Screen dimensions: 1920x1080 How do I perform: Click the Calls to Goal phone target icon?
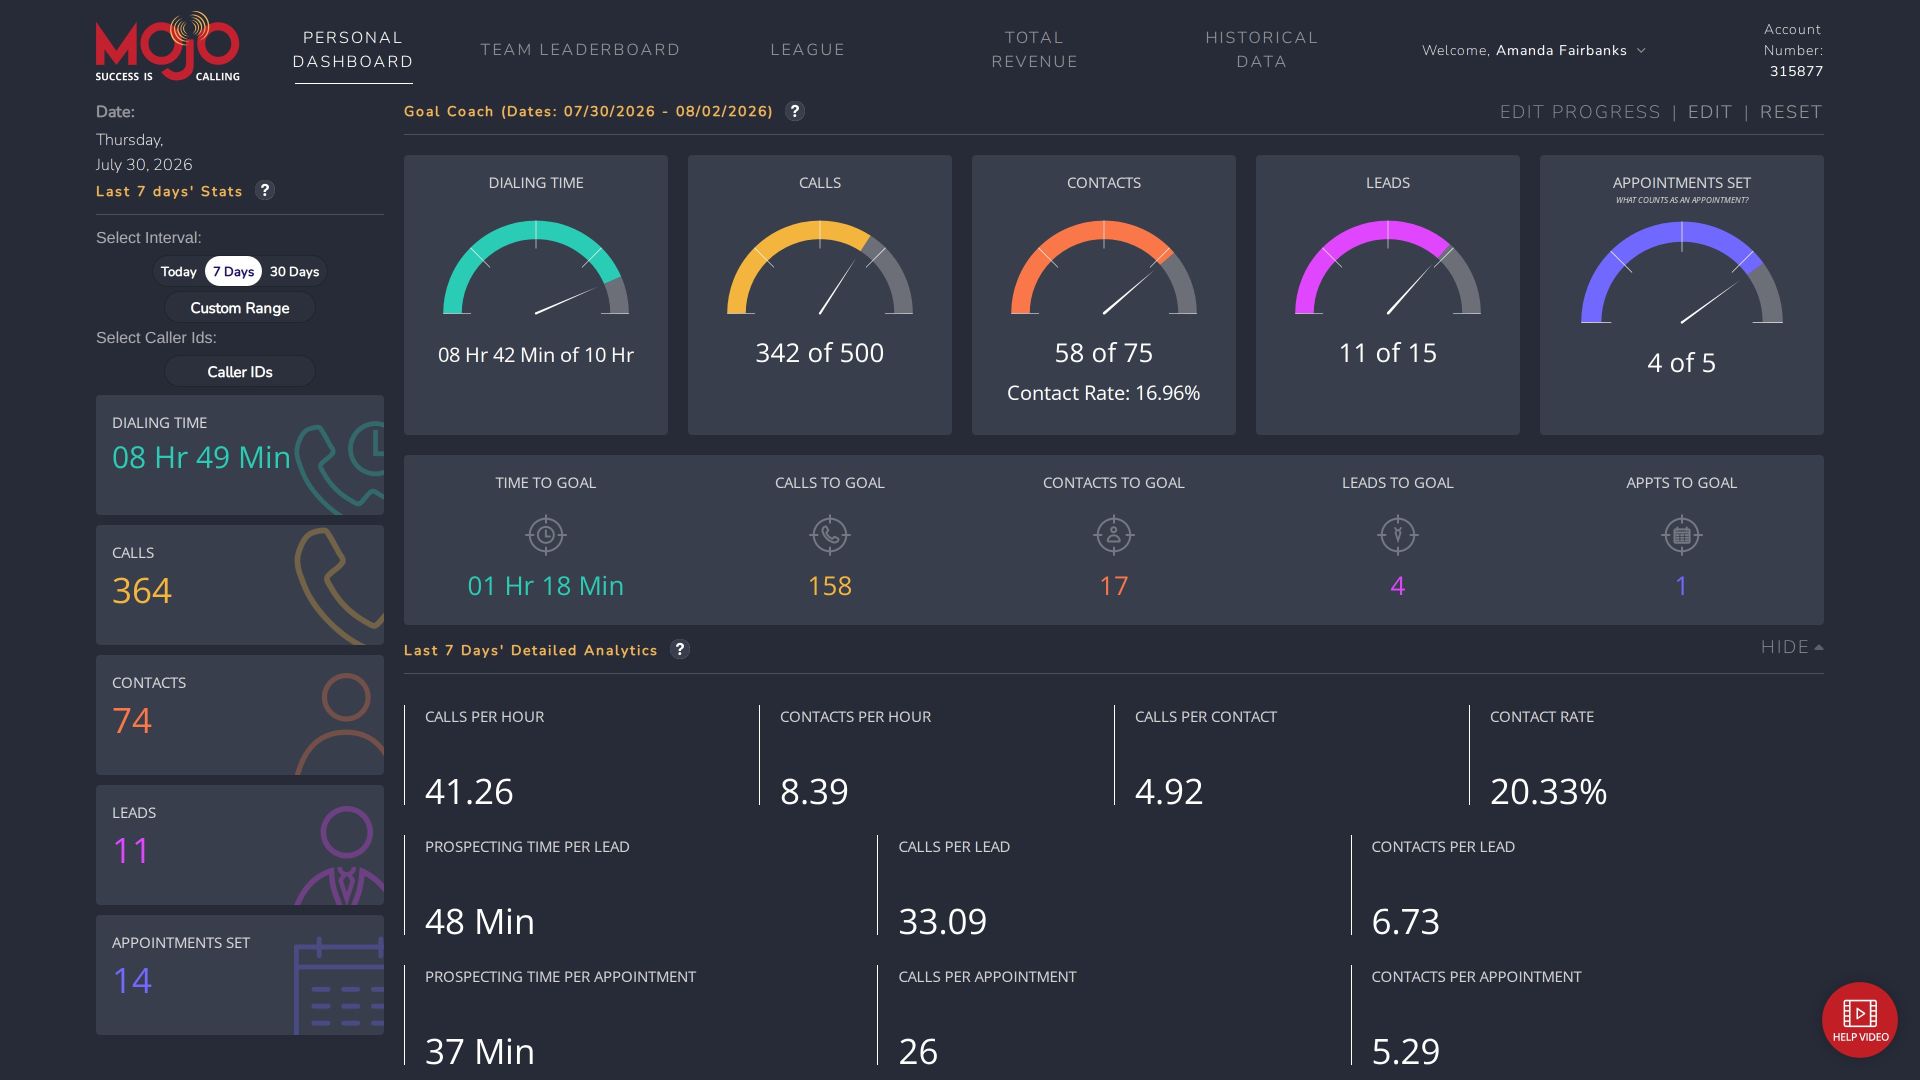(830, 535)
